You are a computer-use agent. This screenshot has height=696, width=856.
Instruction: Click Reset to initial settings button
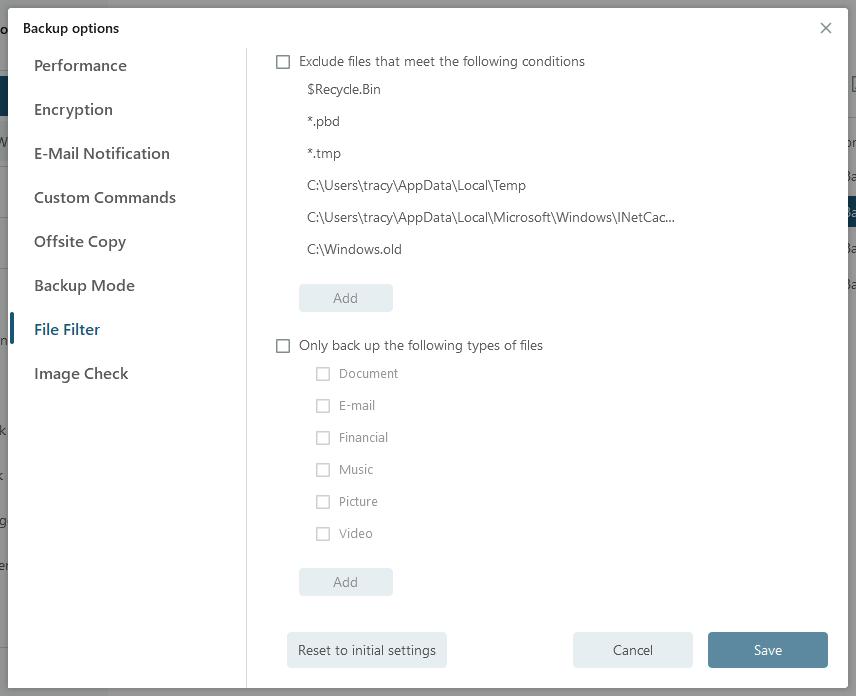[x=366, y=650]
